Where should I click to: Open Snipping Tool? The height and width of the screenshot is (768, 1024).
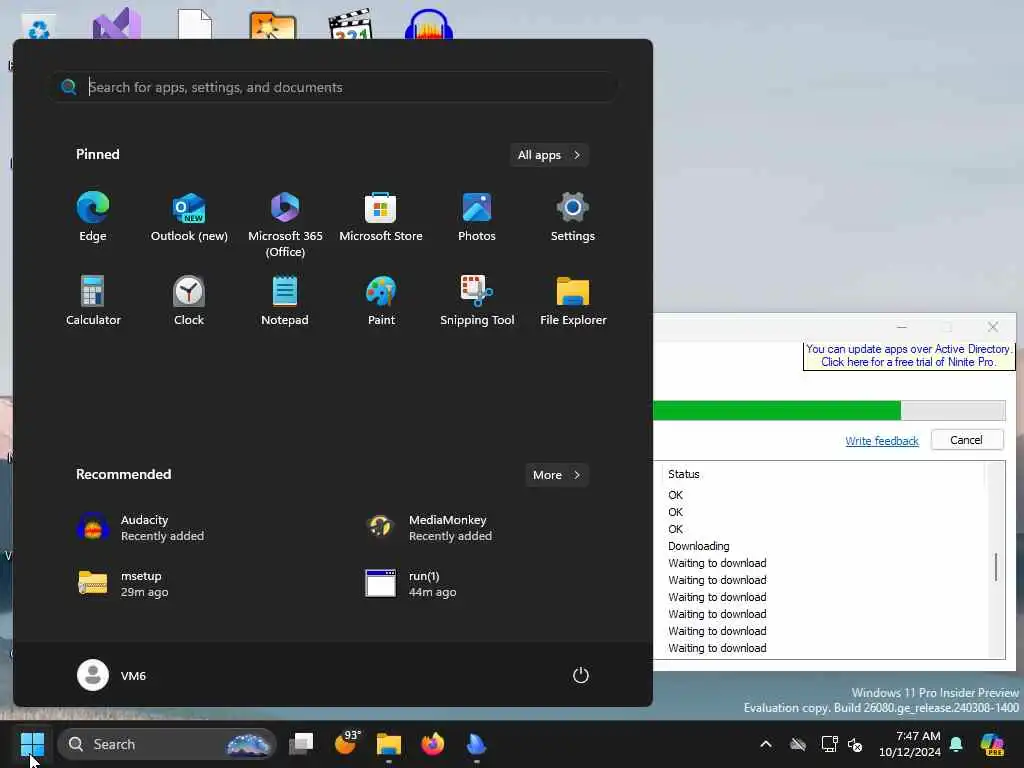[x=477, y=300]
